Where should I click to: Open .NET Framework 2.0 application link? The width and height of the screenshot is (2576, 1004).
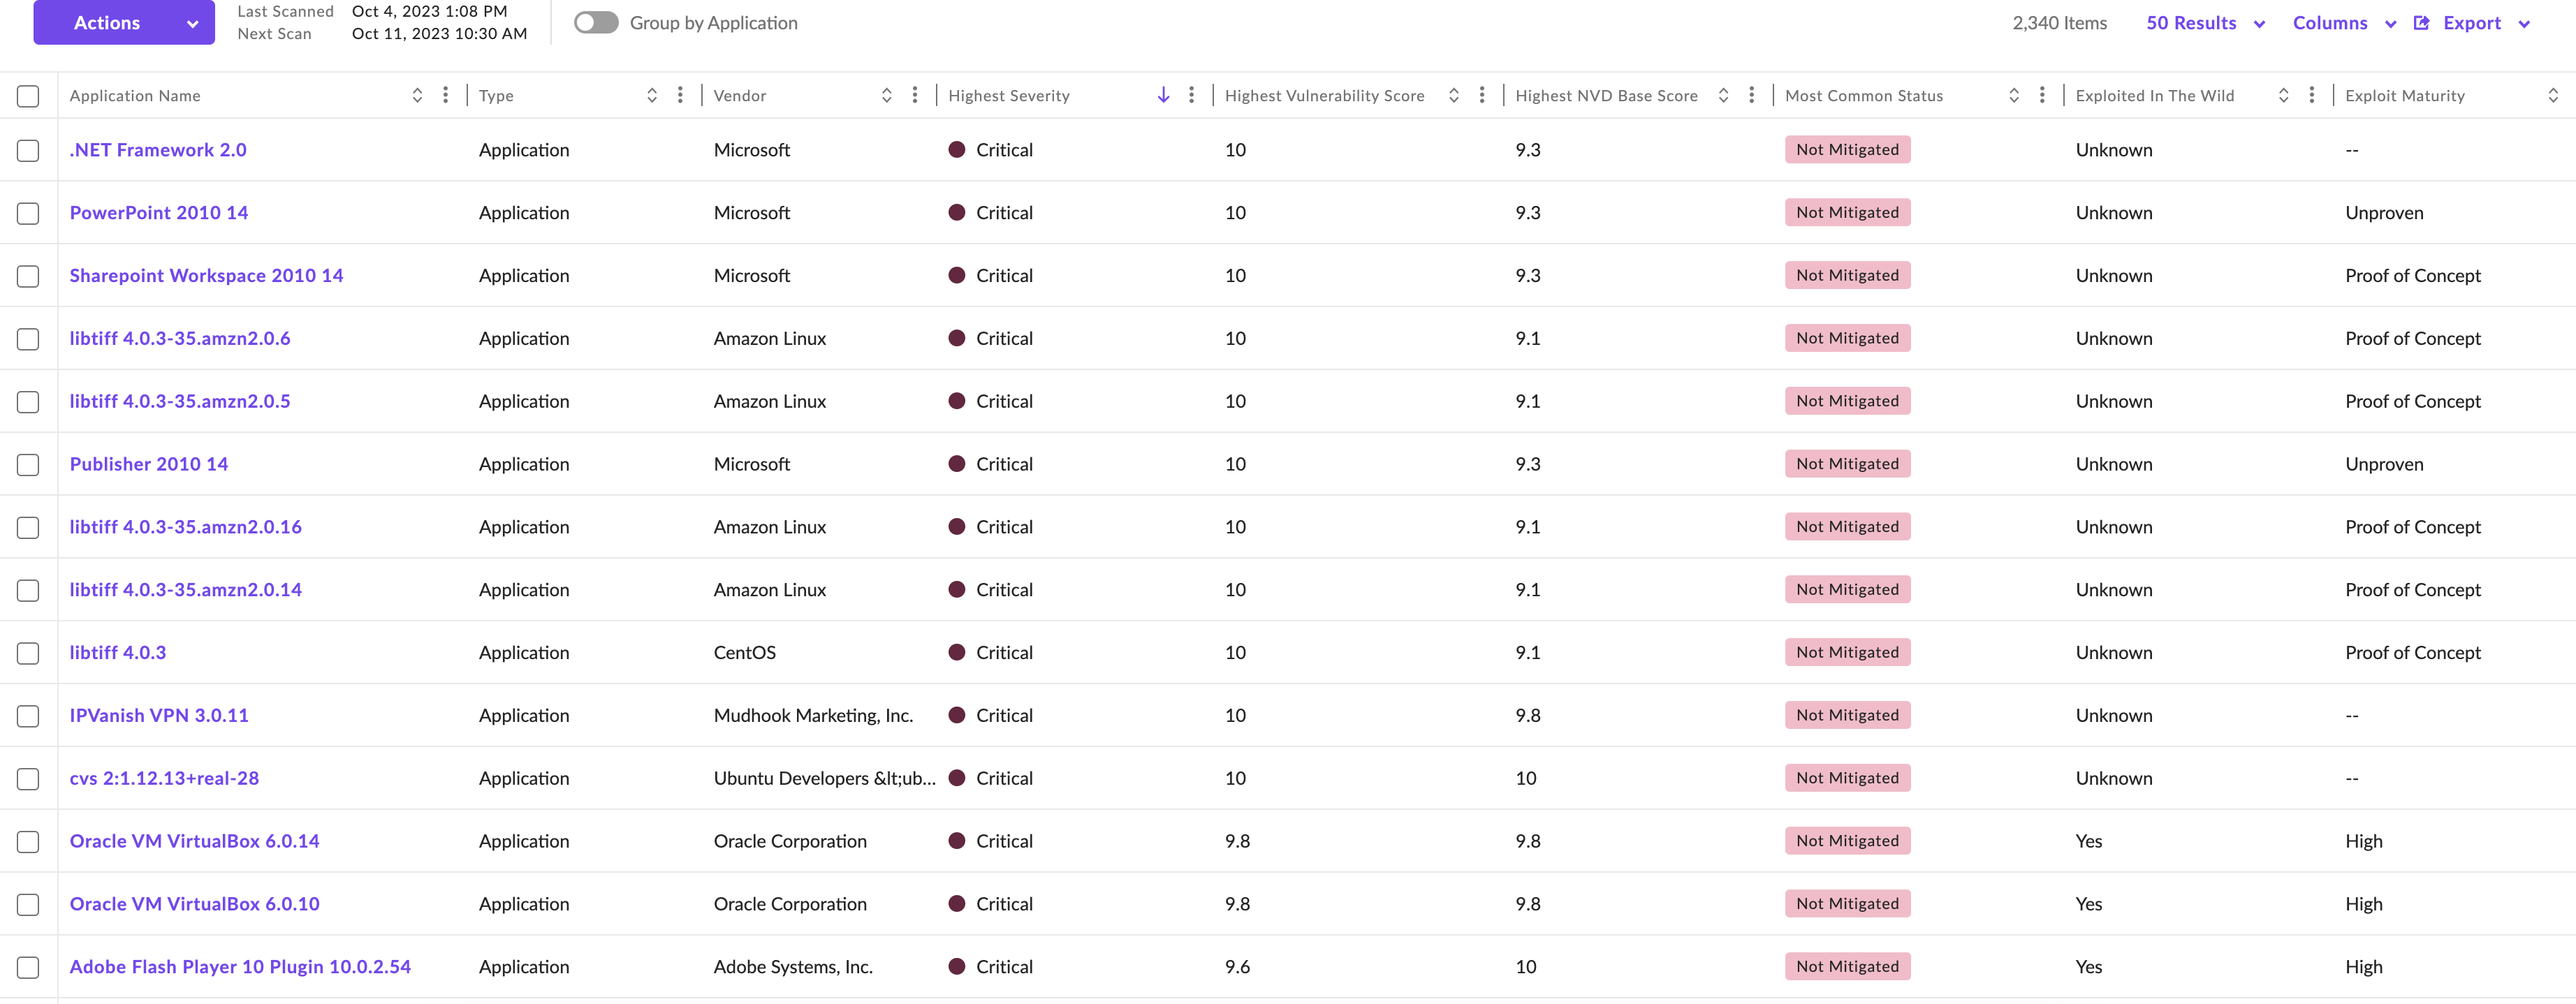tap(158, 150)
